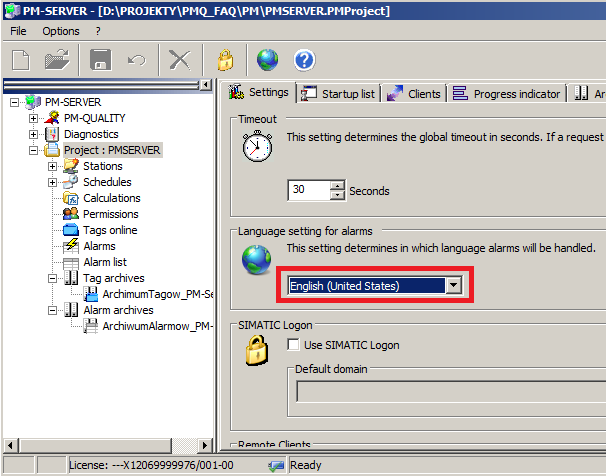Select the Alarm list tree item

(105, 262)
